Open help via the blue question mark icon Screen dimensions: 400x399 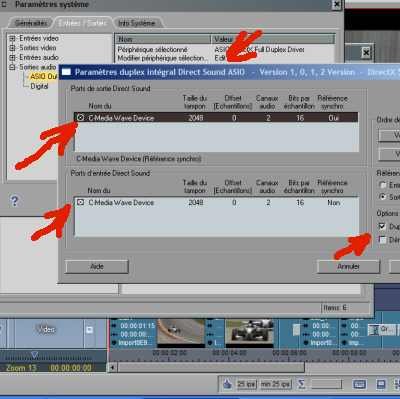(14, 201)
